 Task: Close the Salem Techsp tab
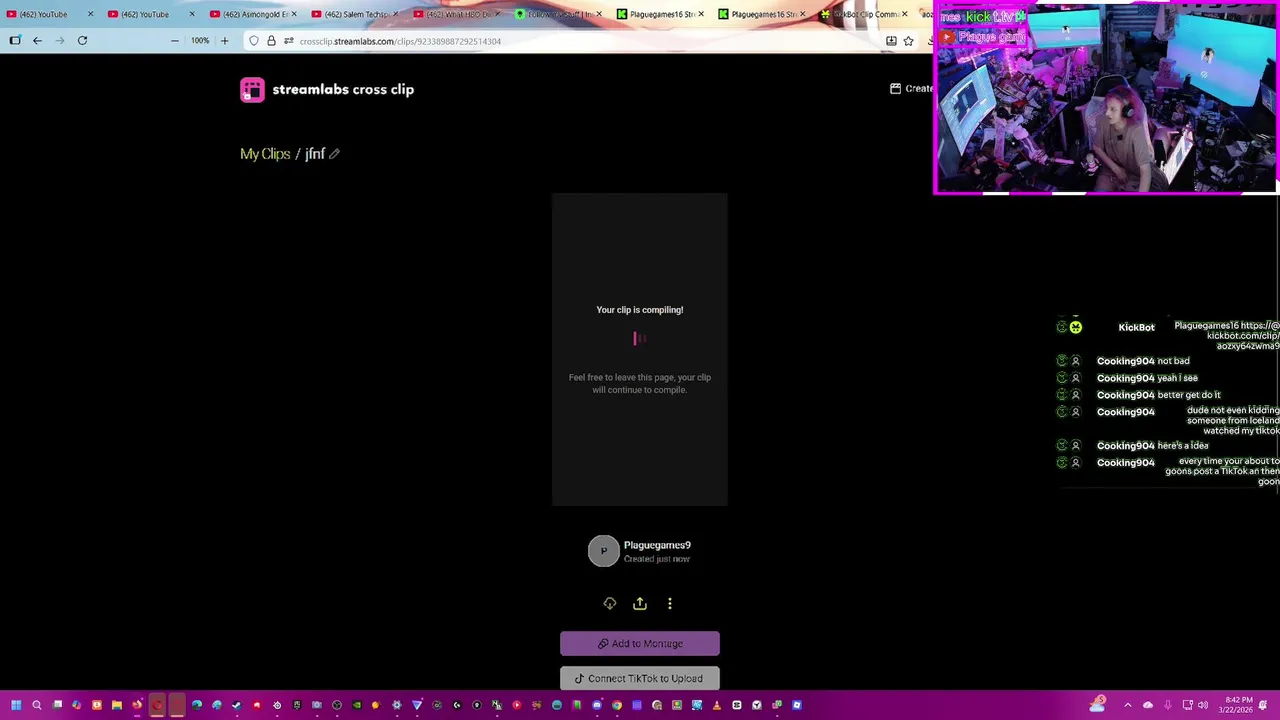395,14
